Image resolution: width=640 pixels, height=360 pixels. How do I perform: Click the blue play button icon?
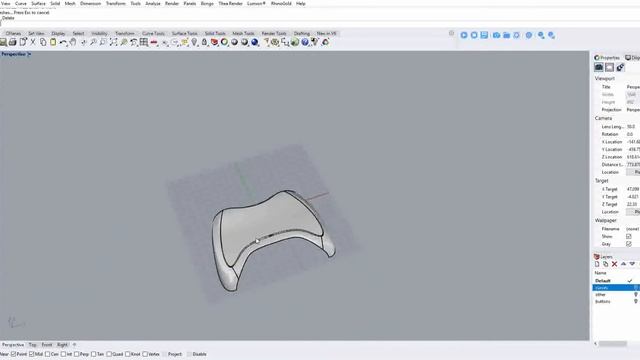coord(464,36)
